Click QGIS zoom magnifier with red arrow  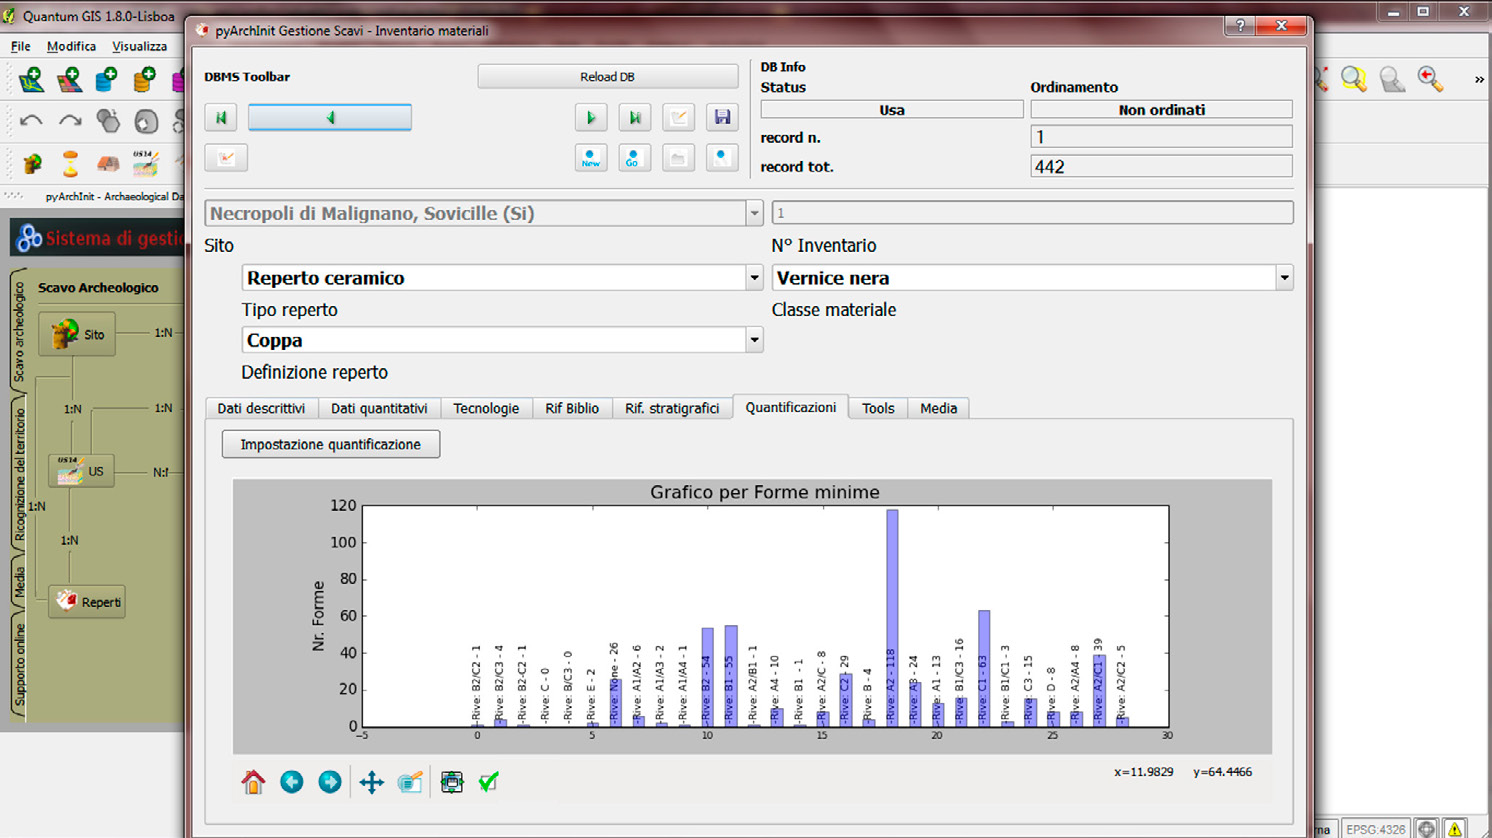[x=1430, y=79]
